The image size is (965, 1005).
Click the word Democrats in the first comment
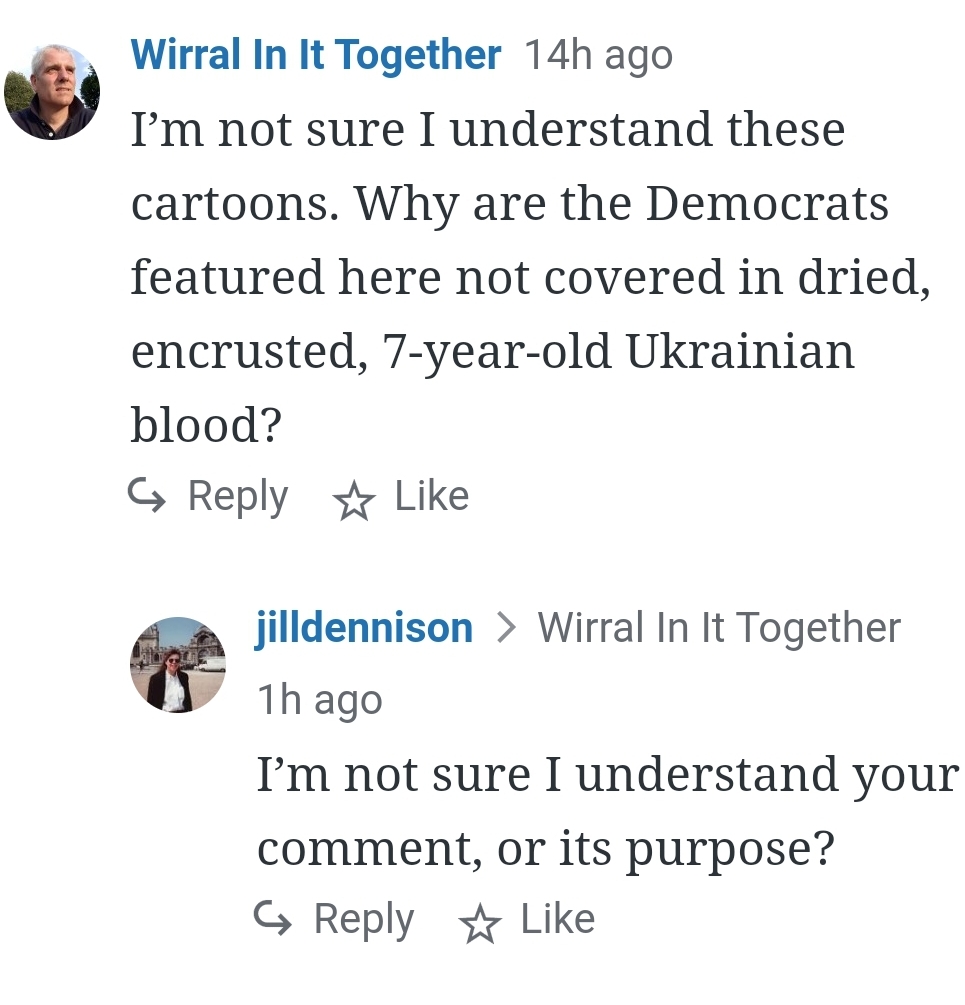tap(767, 204)
